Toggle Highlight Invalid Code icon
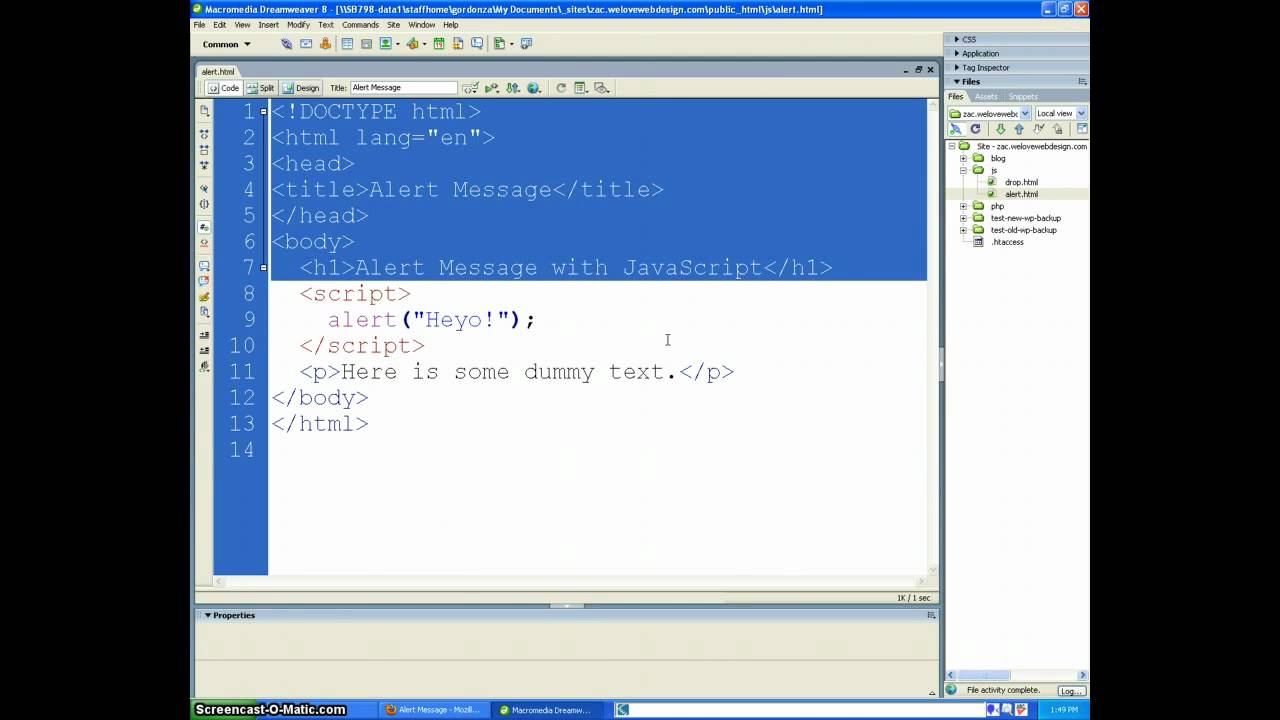 pos(204,243)
